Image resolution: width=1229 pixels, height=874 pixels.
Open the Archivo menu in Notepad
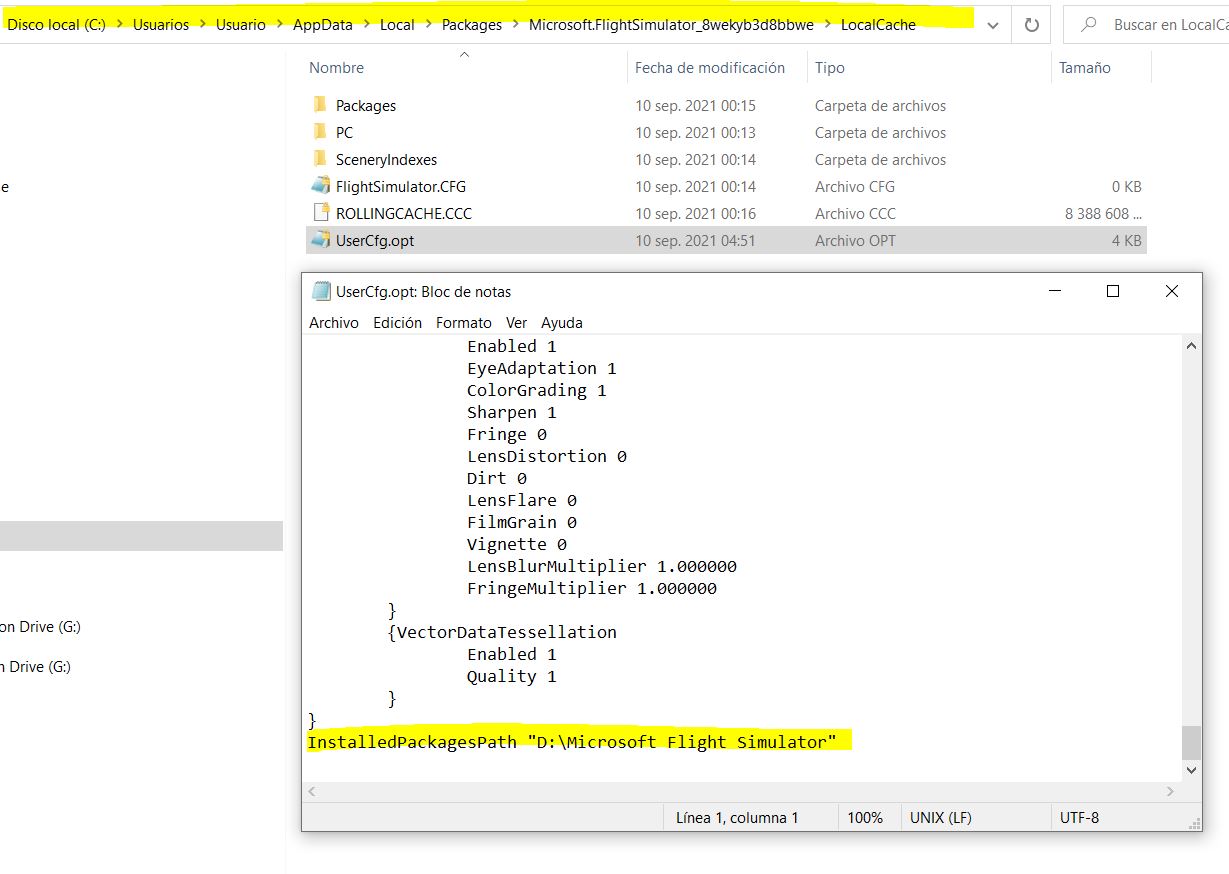pos(334,323)
